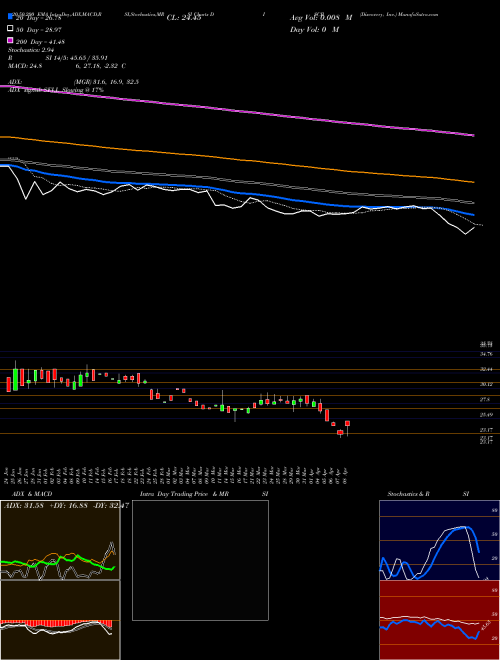
Task: Click the 'Intra Day Trading Price & MR' title
Action: point(184,494)
